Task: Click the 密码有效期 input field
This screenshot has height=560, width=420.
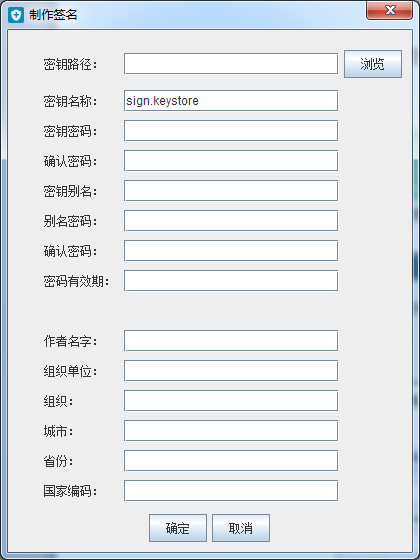Action: click(231, 281)
